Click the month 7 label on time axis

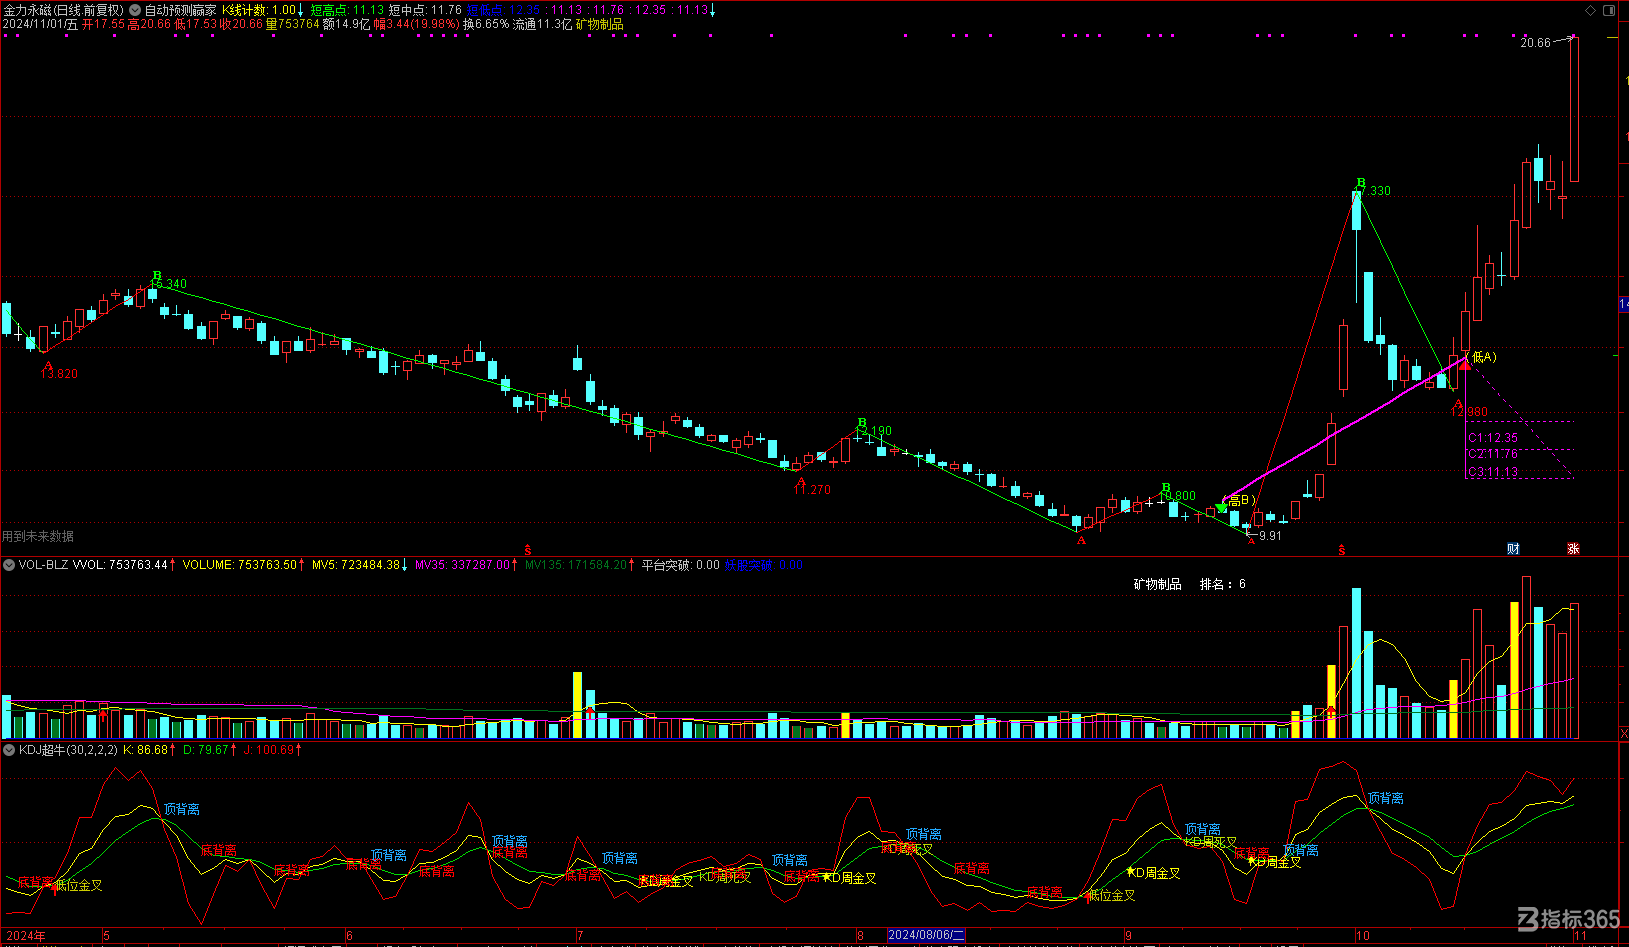click(580, 936)
